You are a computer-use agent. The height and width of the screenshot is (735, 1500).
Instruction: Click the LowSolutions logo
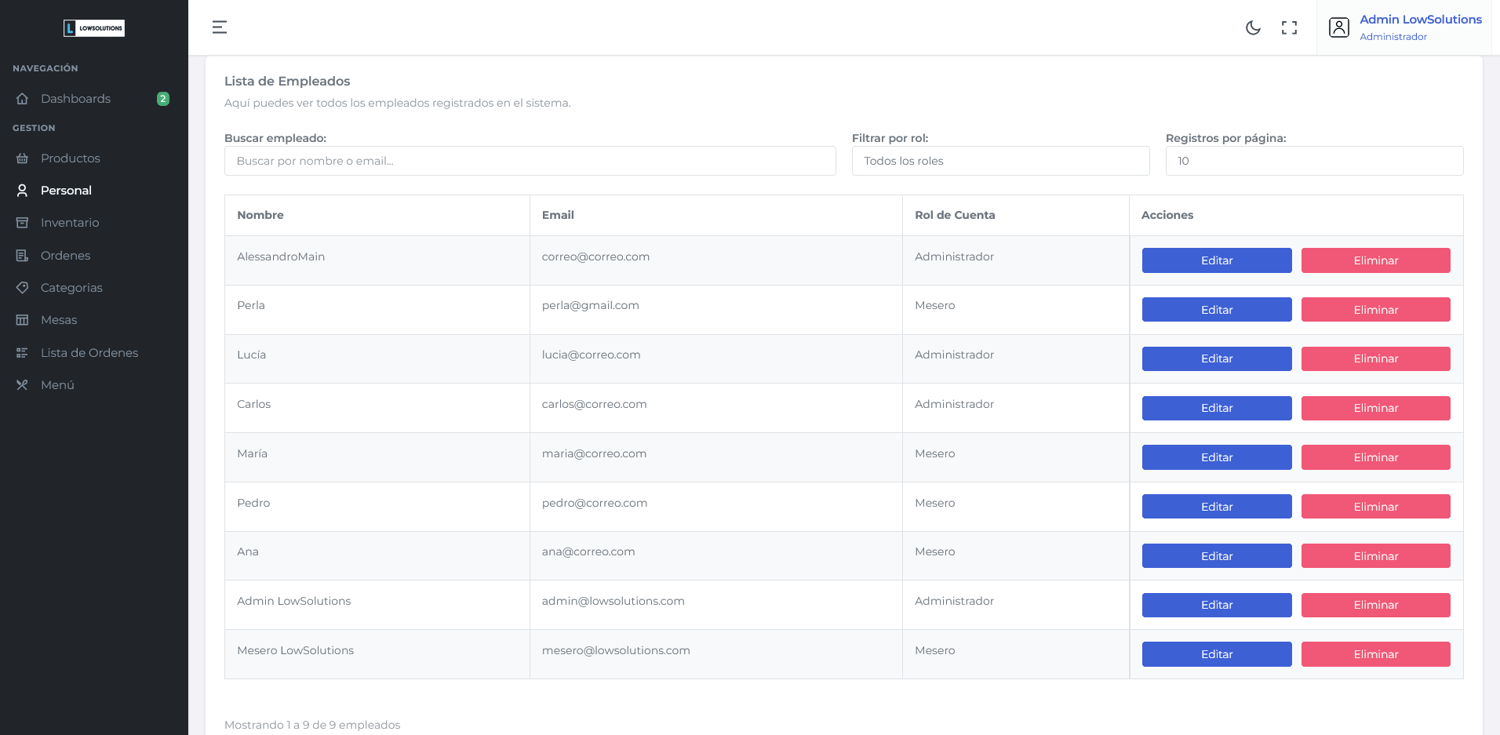[x=94, y=28]
